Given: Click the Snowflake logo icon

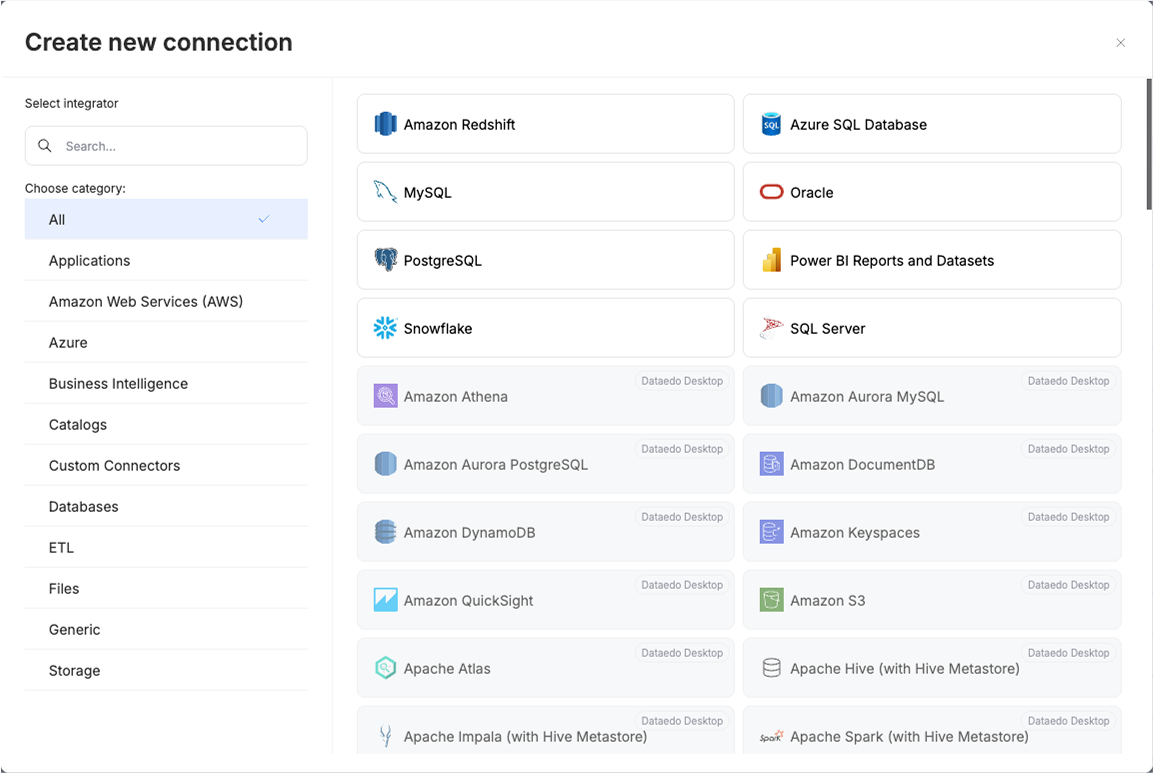Looking at the screenshot, I should click(385, 328).
